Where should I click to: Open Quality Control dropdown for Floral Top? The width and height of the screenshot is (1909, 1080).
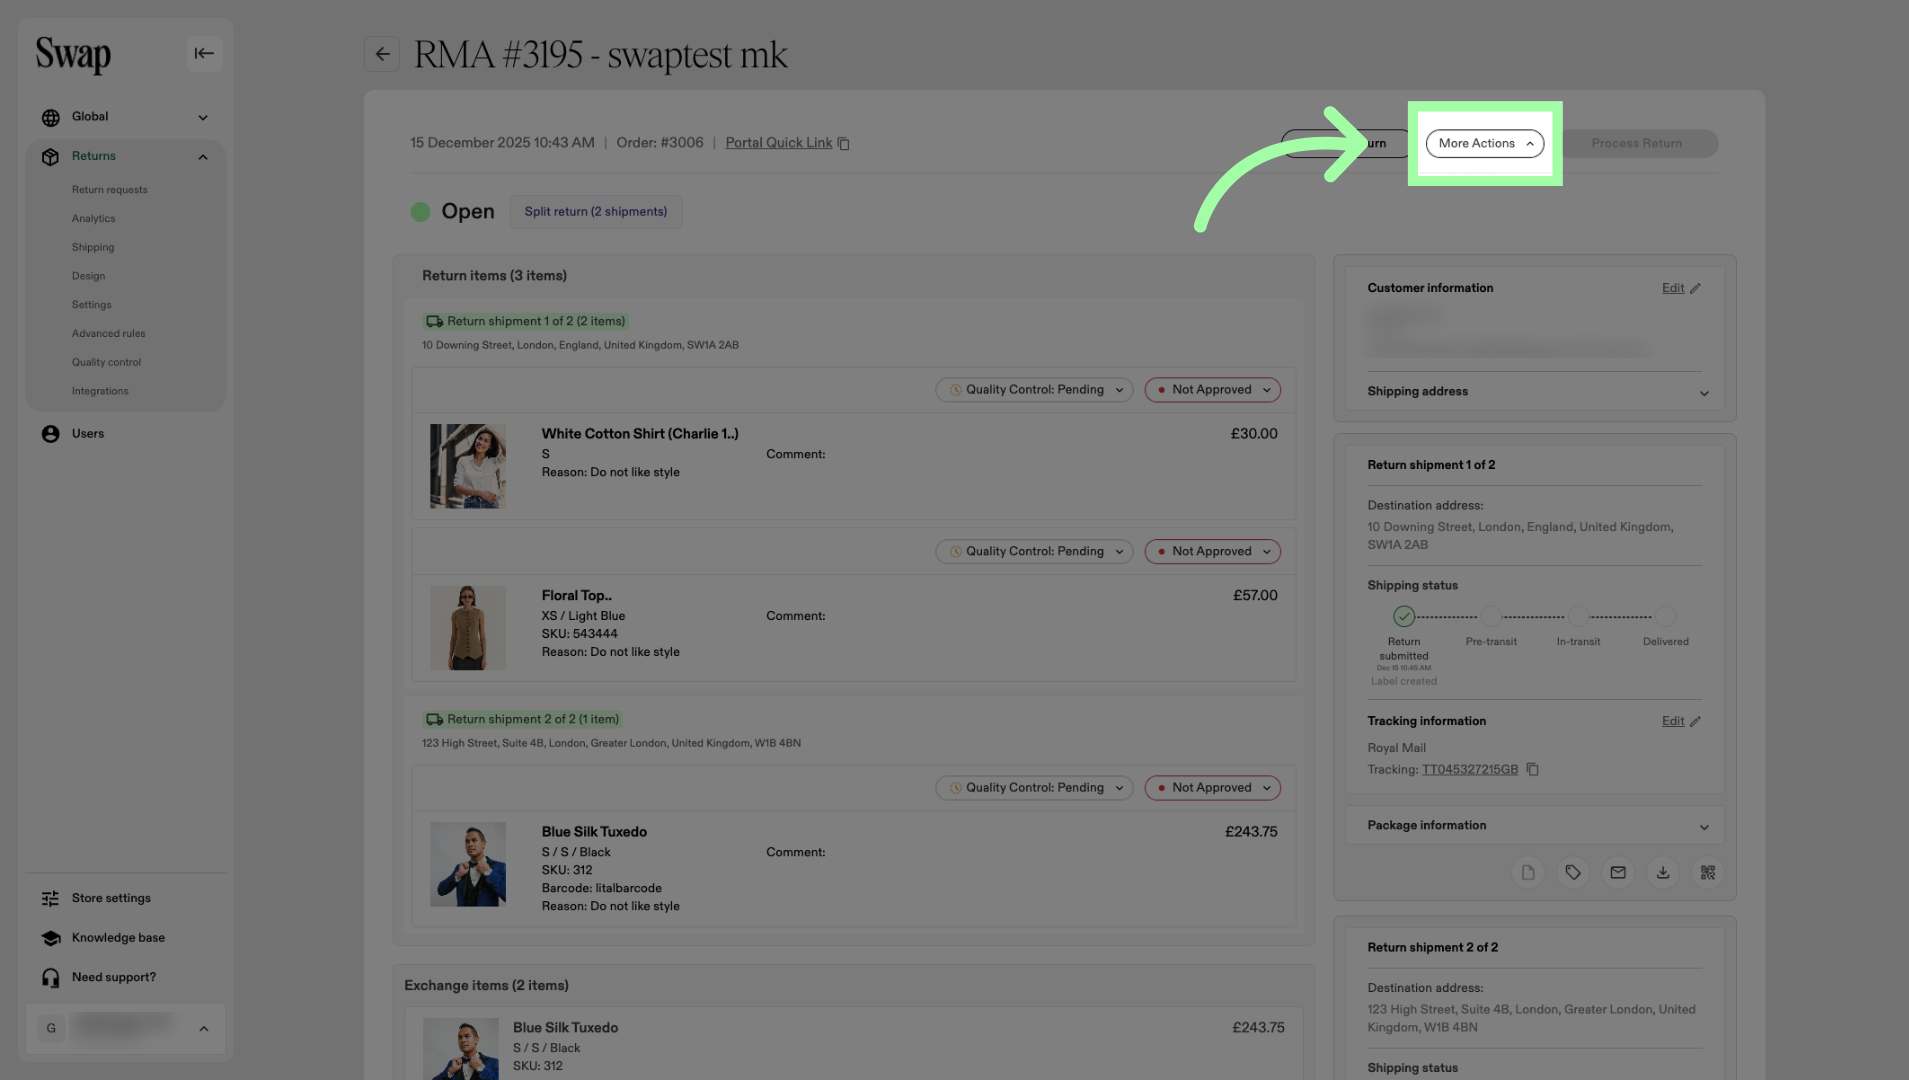tap(1034, 552)
